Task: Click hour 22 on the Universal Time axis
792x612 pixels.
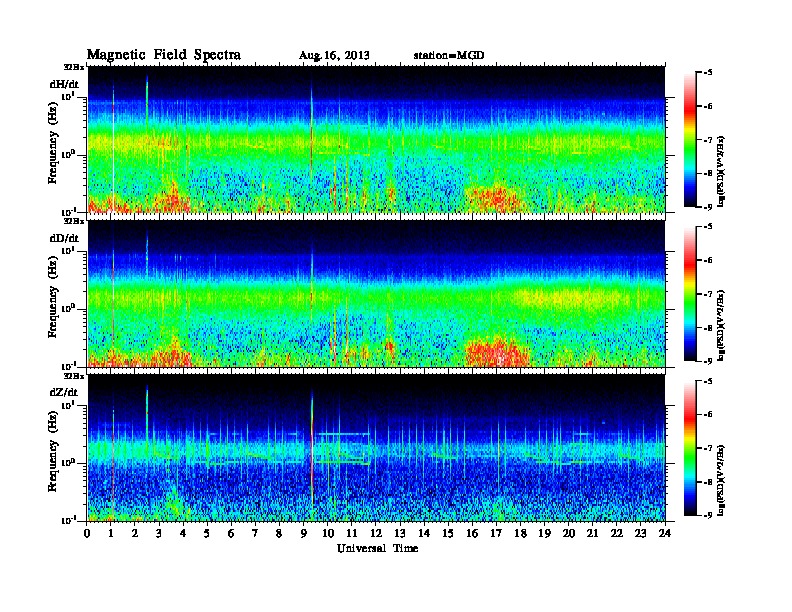Action: click(x=616, y=534)
